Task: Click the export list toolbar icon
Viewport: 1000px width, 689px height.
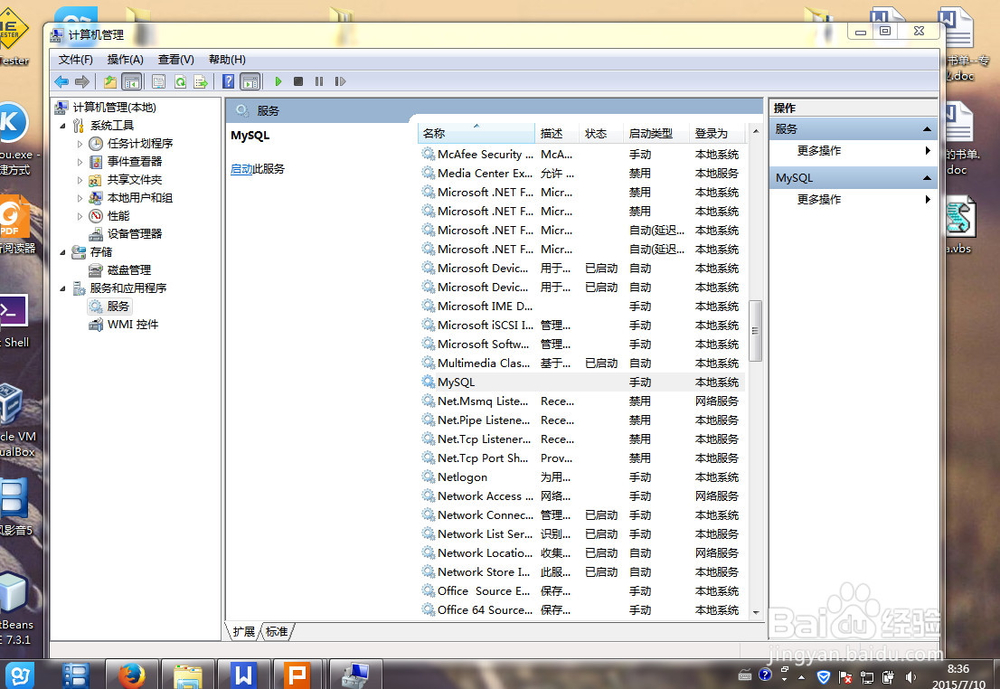Action: pos(201,82)
